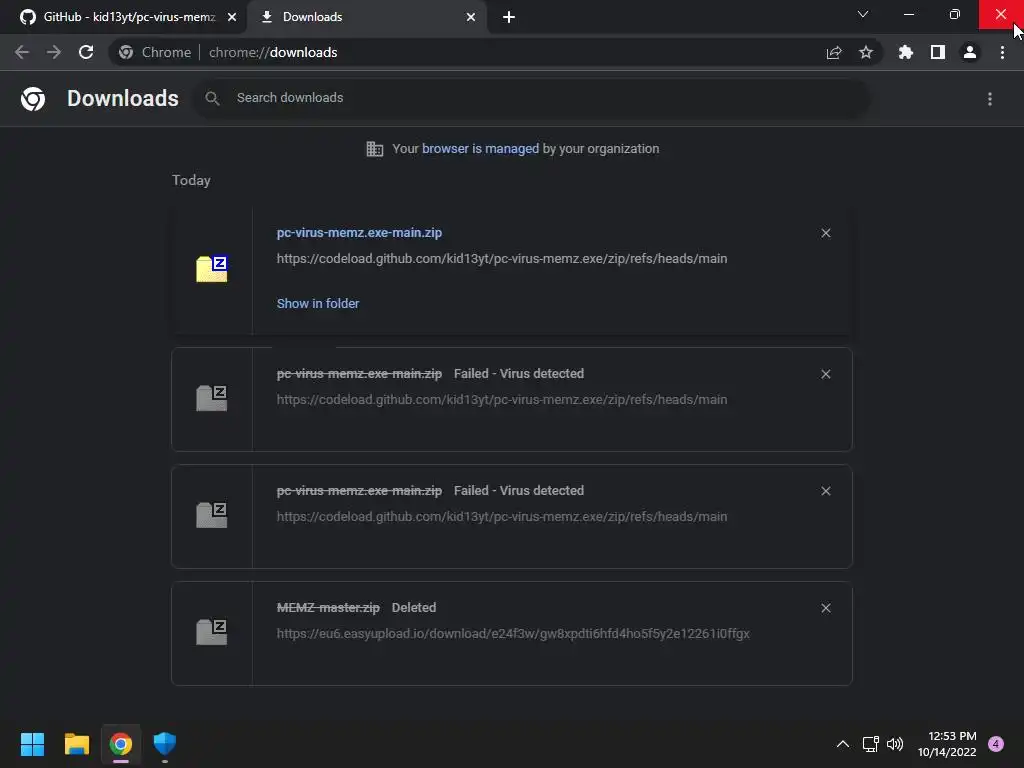Click the Chrome taskbar icon
The height and width of the screenshot is (768, 1024).
tap(121, 744)
